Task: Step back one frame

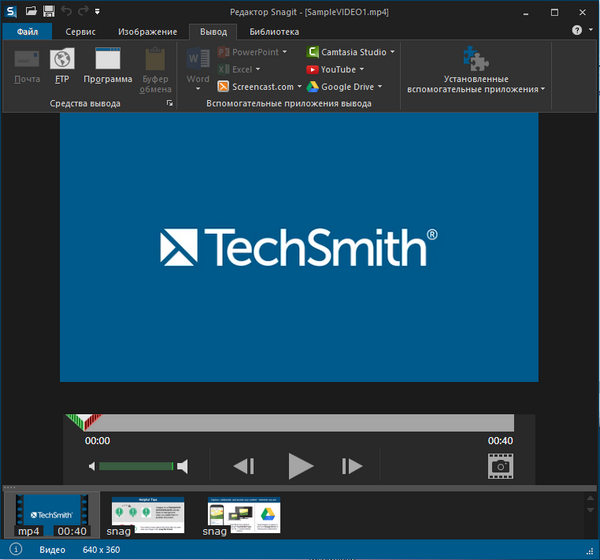Action: tap(244, 466)
